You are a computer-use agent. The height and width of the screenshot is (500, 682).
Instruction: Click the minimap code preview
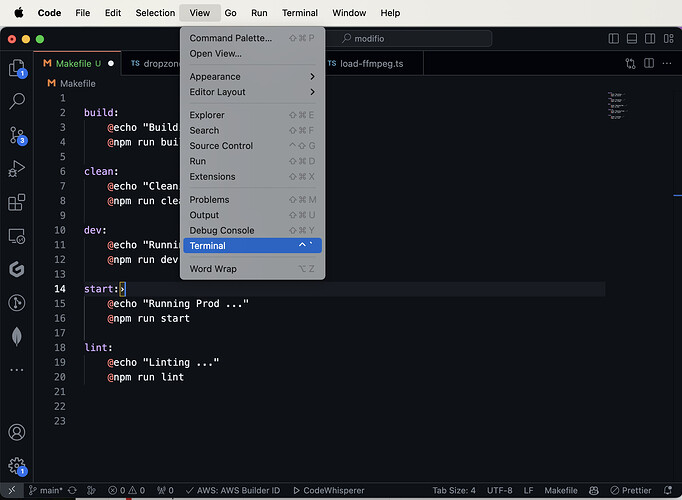pyautogui.click(x=617, y=106)
